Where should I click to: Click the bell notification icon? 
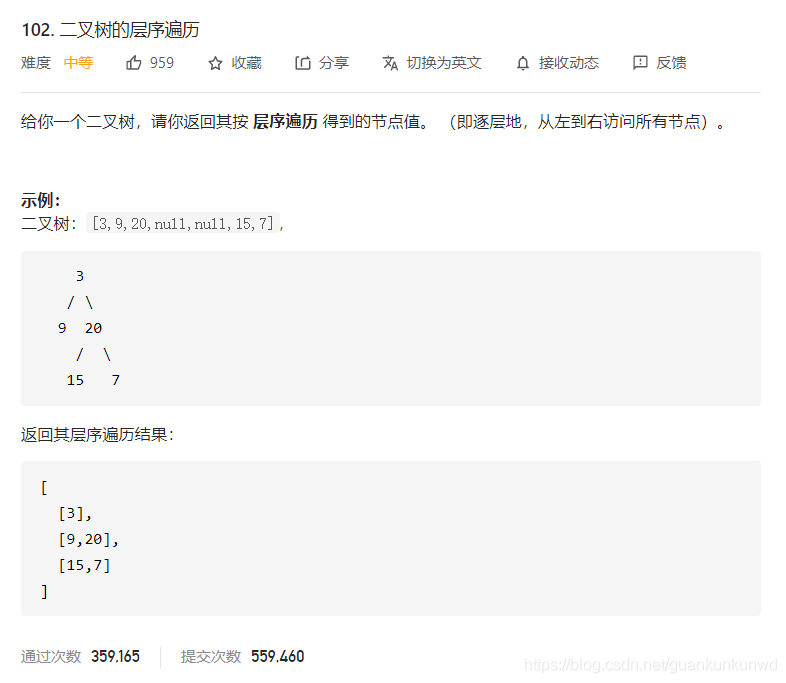[523, 63]
